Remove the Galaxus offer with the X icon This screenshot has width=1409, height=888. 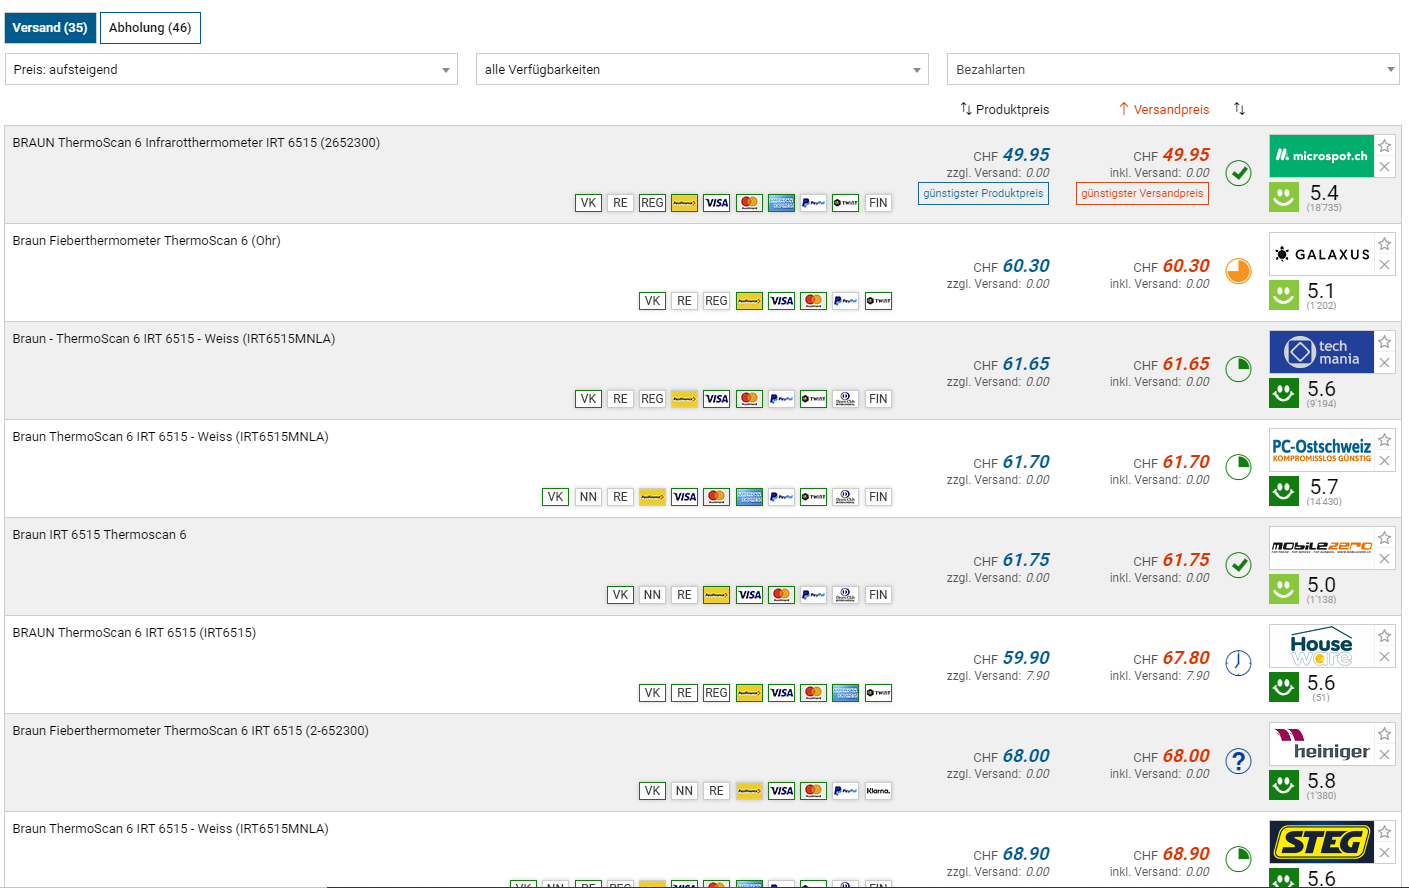pyautogui.click(x=1384, y=265)
